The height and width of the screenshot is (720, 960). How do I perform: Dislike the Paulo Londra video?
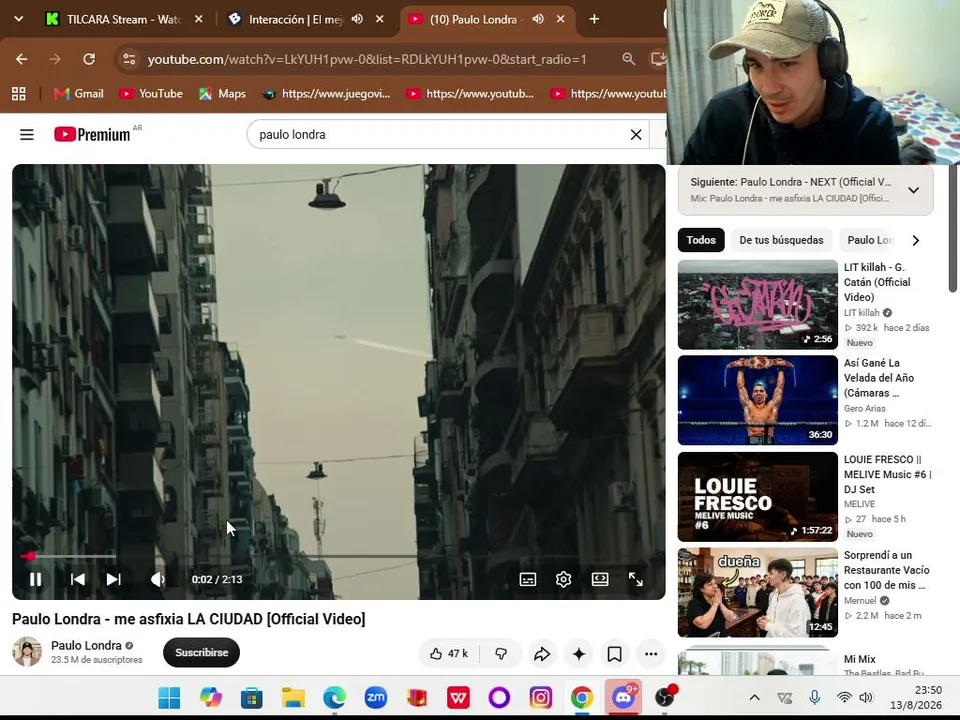click(501, 654)
